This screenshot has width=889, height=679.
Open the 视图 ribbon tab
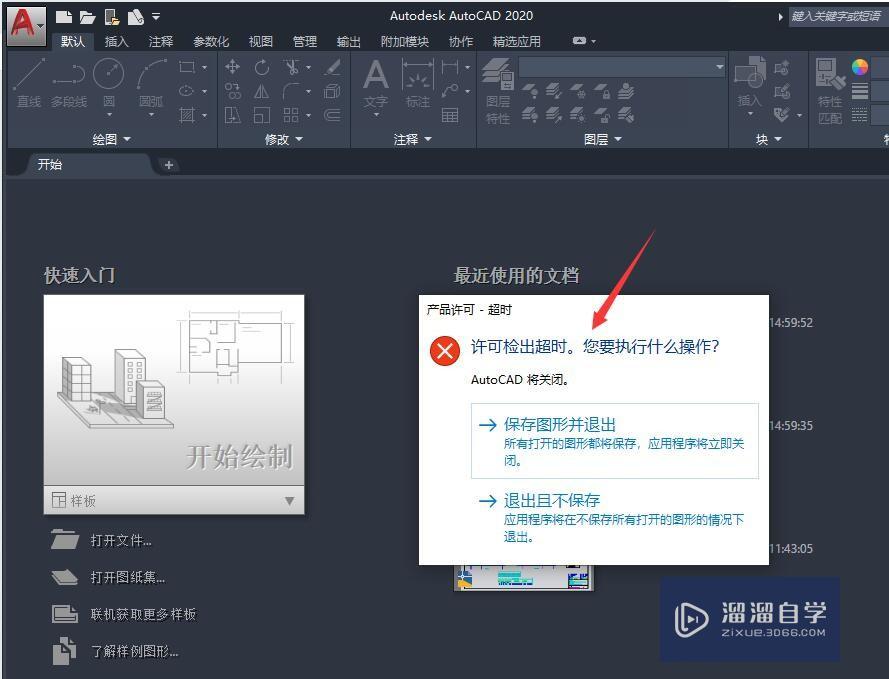click(260, 42)
